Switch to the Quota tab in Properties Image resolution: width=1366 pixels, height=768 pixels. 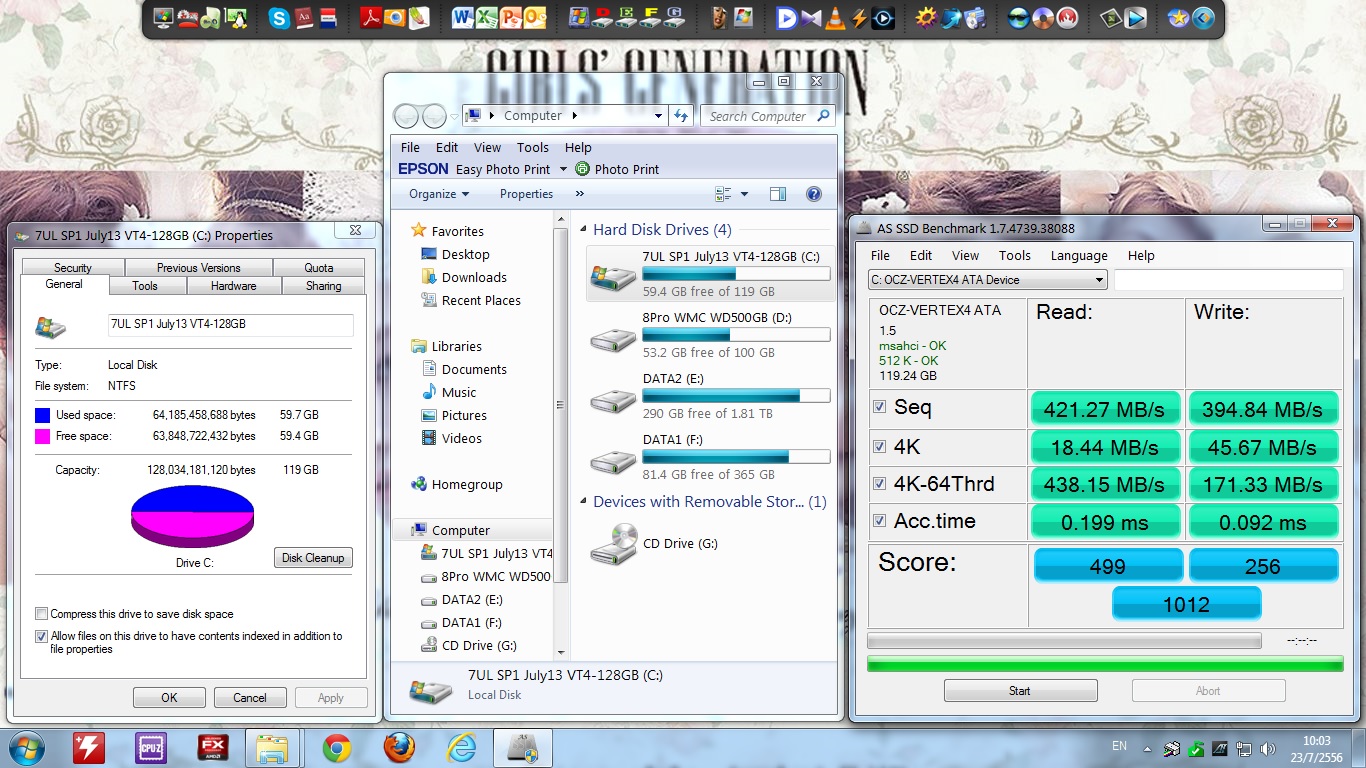pyautogui.click(x=319, y=267)
